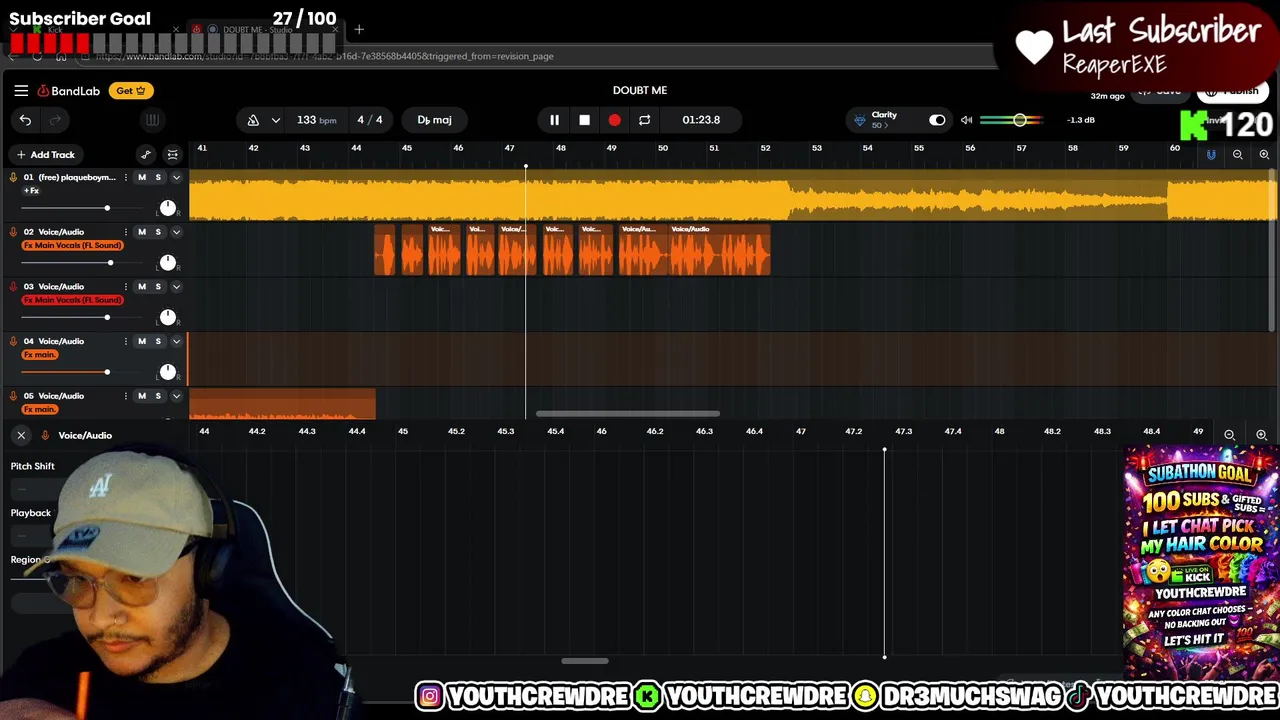This screenshot has width=1280, height=720.
Task: Adjust track 01 pan knob
Action: tap(167, 208)
